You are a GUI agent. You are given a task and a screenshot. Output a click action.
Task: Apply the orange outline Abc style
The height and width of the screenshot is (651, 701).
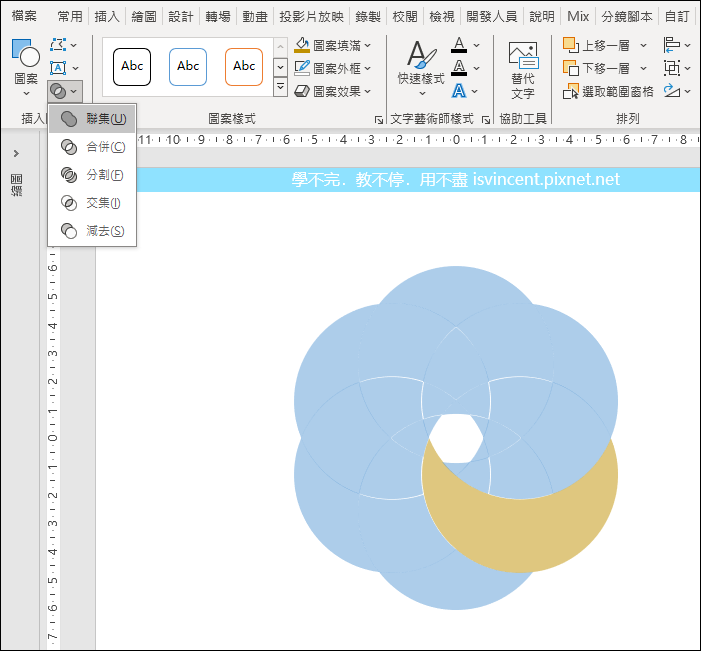point(244,67)
